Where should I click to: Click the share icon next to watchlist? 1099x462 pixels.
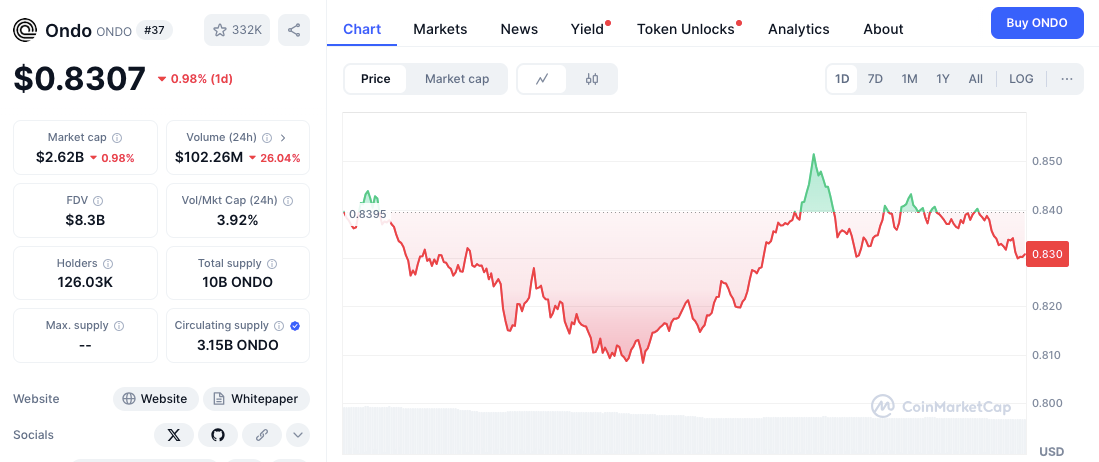click(x=294, y=30)
